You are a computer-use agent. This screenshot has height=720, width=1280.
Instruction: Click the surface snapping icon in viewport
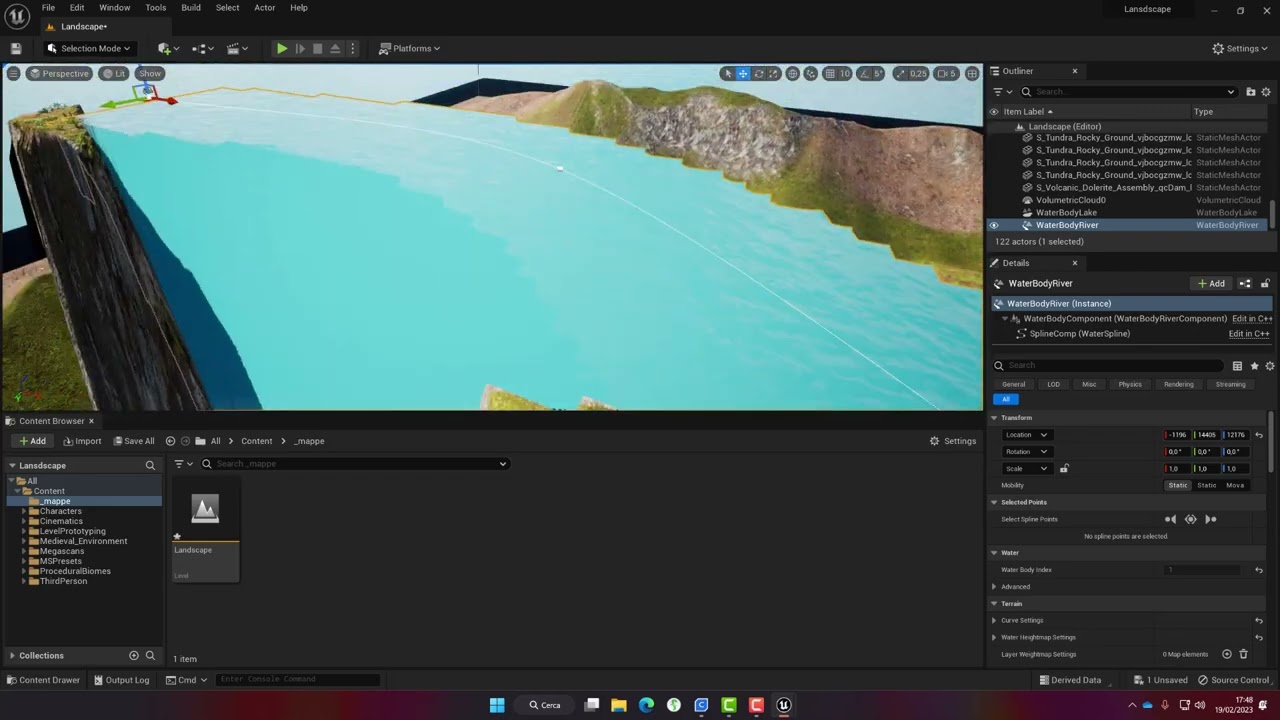pyautogui.click(x=810, y=73)
